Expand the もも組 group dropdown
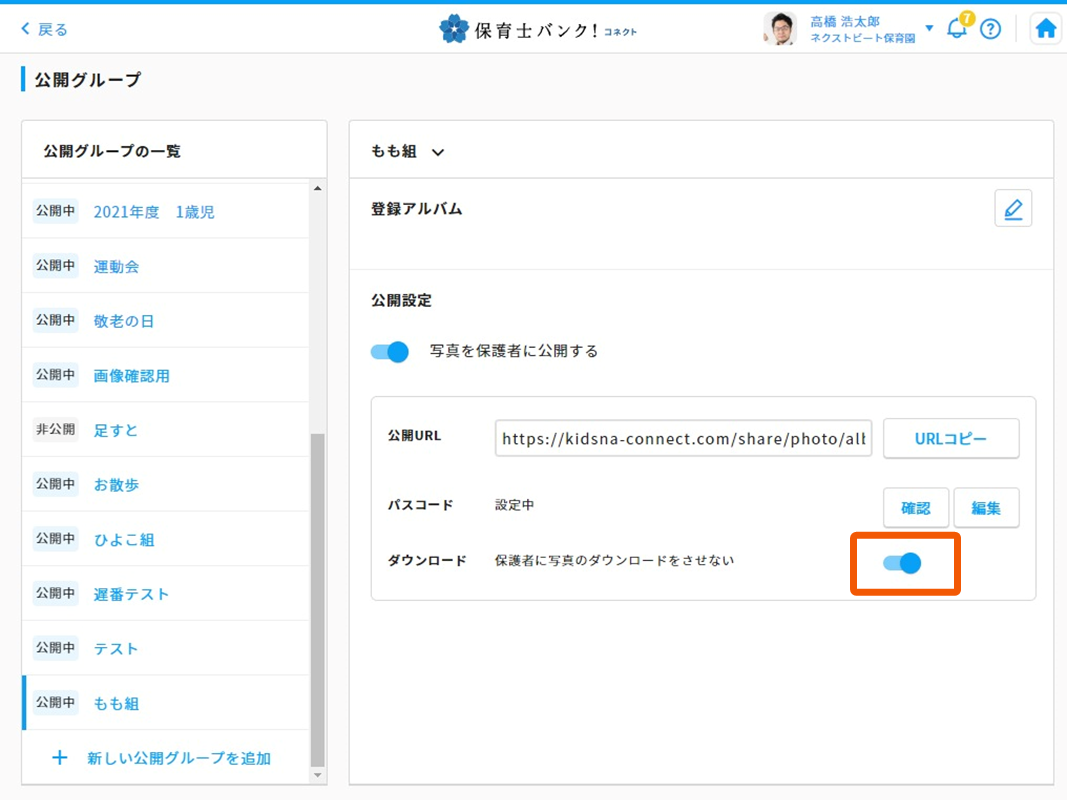The width and height of the screenshot is (1067, 800). point(437,152)
